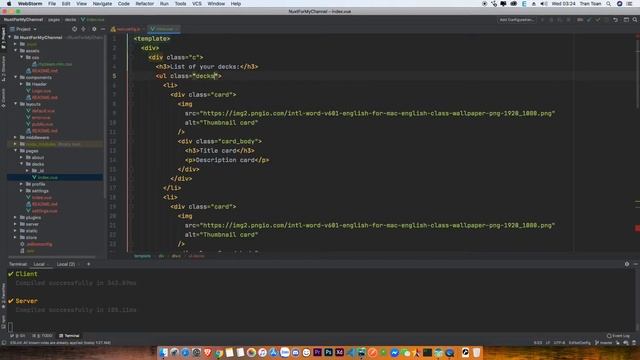Open terminal panel settings gear
Screen dimensions: 640x360
tap(627, 264)
